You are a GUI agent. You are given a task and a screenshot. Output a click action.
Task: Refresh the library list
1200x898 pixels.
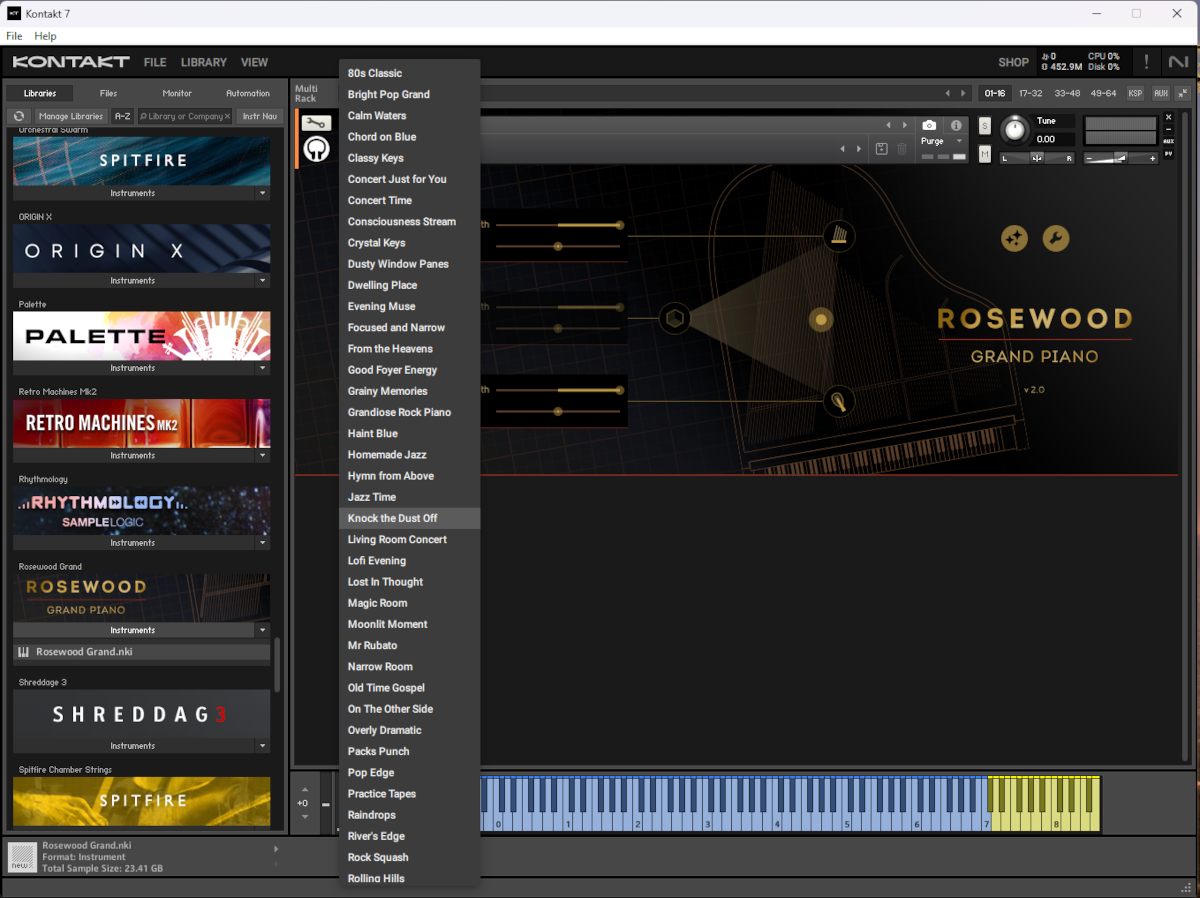click(x=18, y=116)
